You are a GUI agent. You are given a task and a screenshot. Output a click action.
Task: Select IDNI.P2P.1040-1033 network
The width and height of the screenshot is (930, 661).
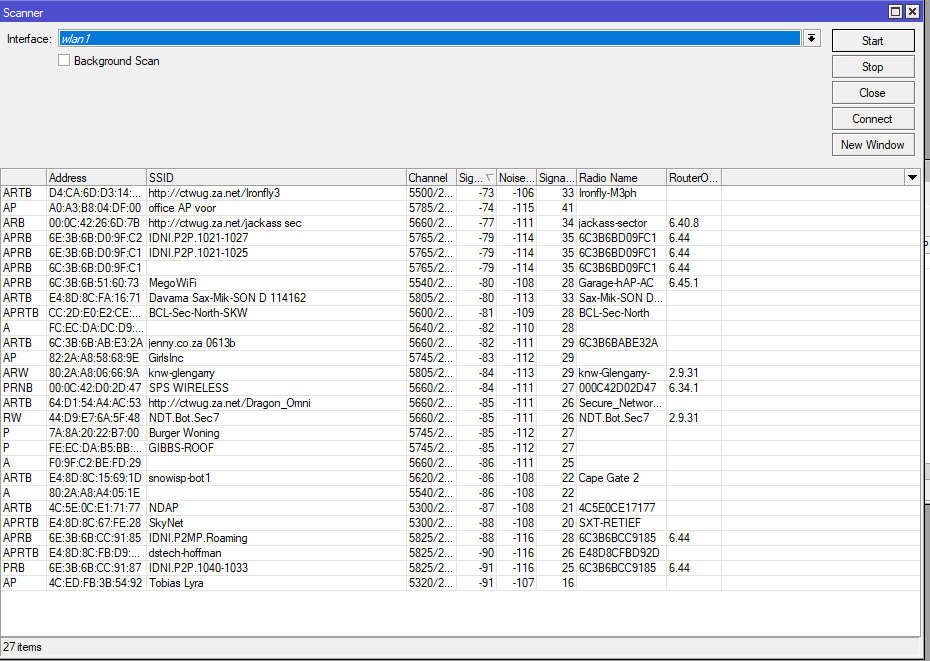pyautogui.click(x=460, y=568)
